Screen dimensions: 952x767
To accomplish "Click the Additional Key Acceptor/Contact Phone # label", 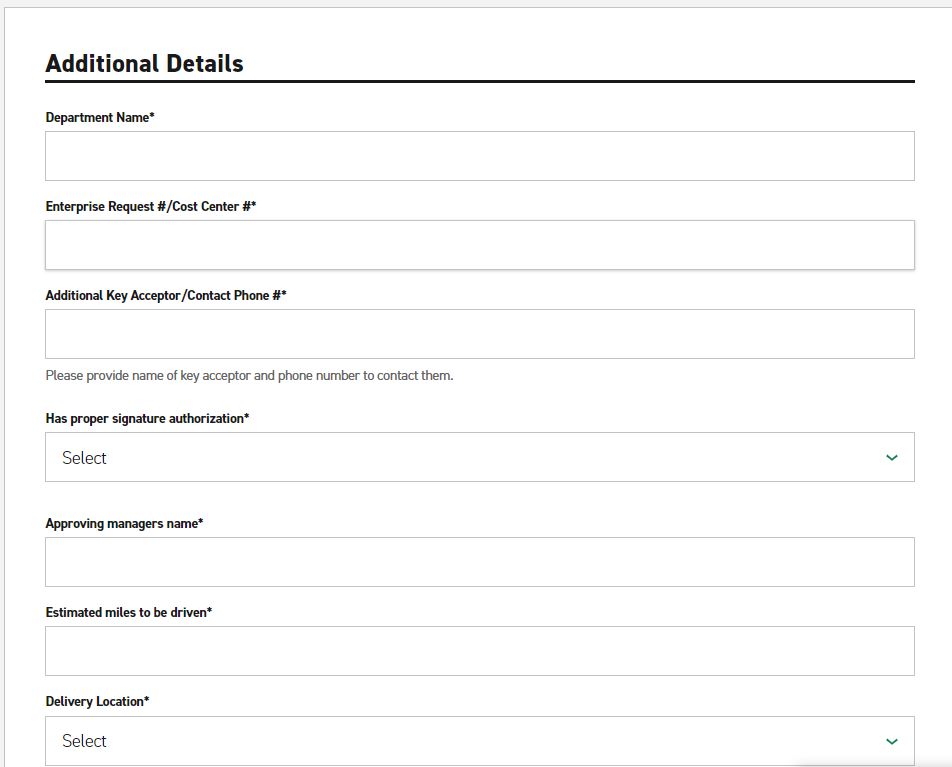I will 166,296.
